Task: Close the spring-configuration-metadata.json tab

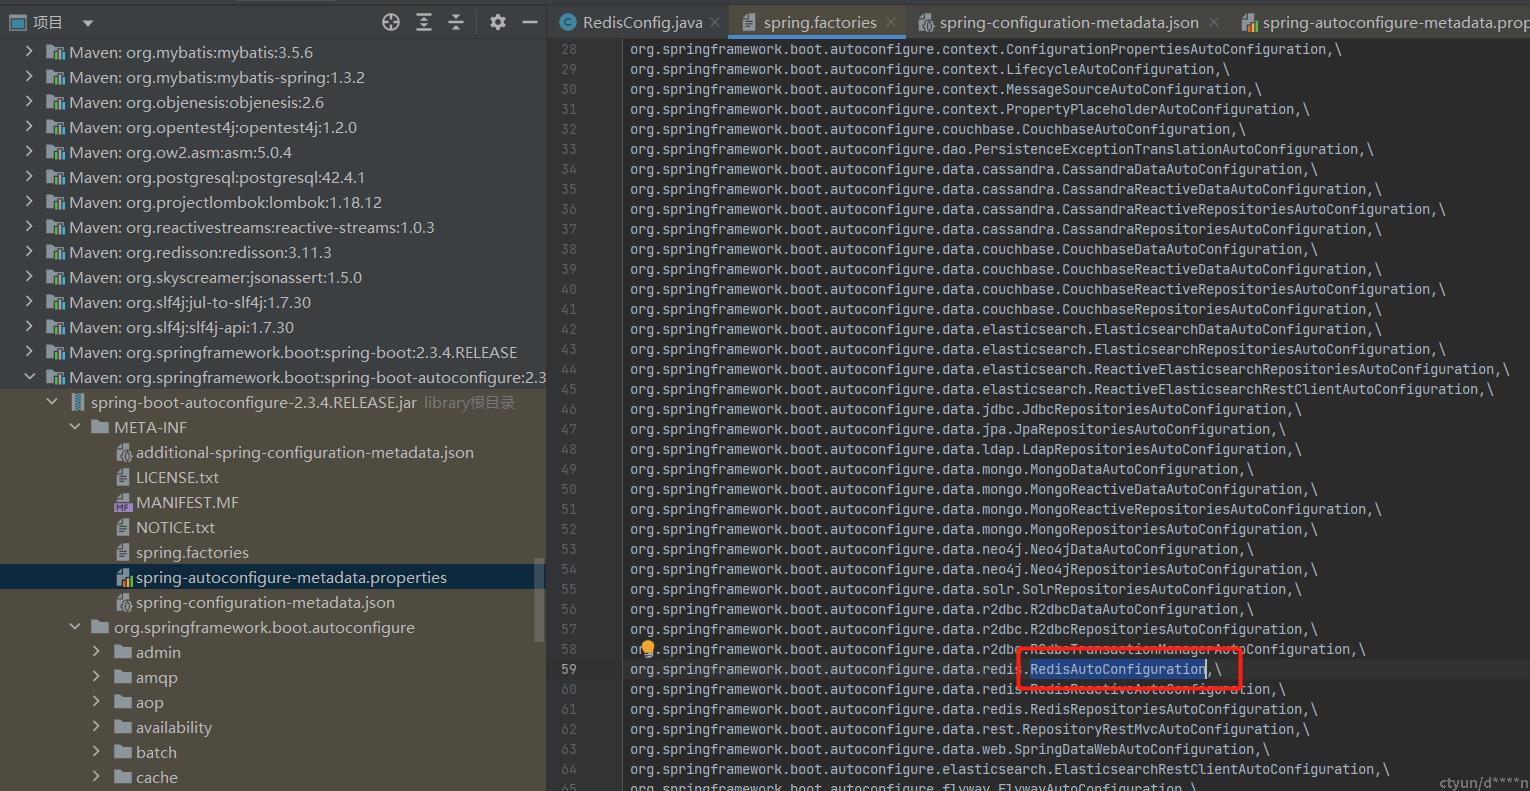Action: pos(1214,22)
